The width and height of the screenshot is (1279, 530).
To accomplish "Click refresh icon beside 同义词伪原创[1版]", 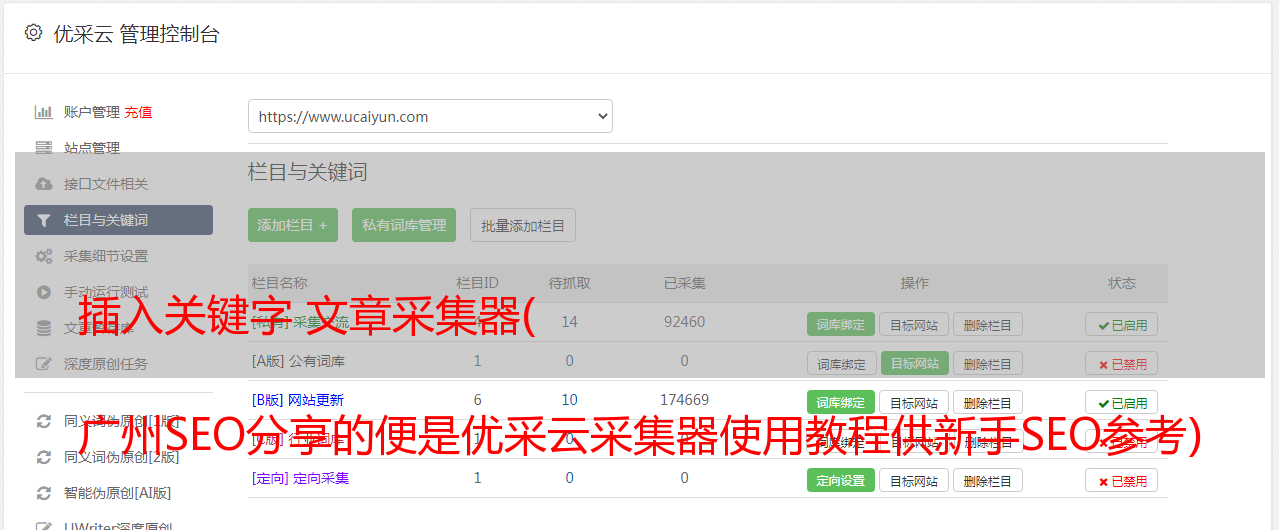I will (x=44, y=421).
